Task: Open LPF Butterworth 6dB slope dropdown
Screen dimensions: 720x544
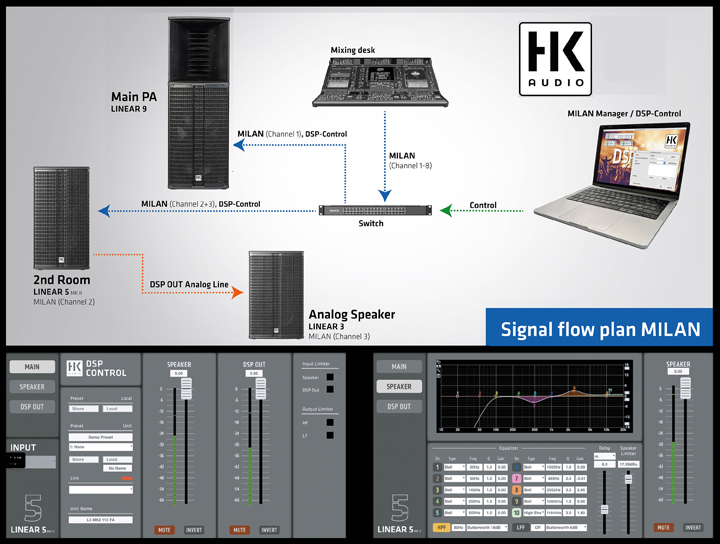Action: [x=566, y=527]
